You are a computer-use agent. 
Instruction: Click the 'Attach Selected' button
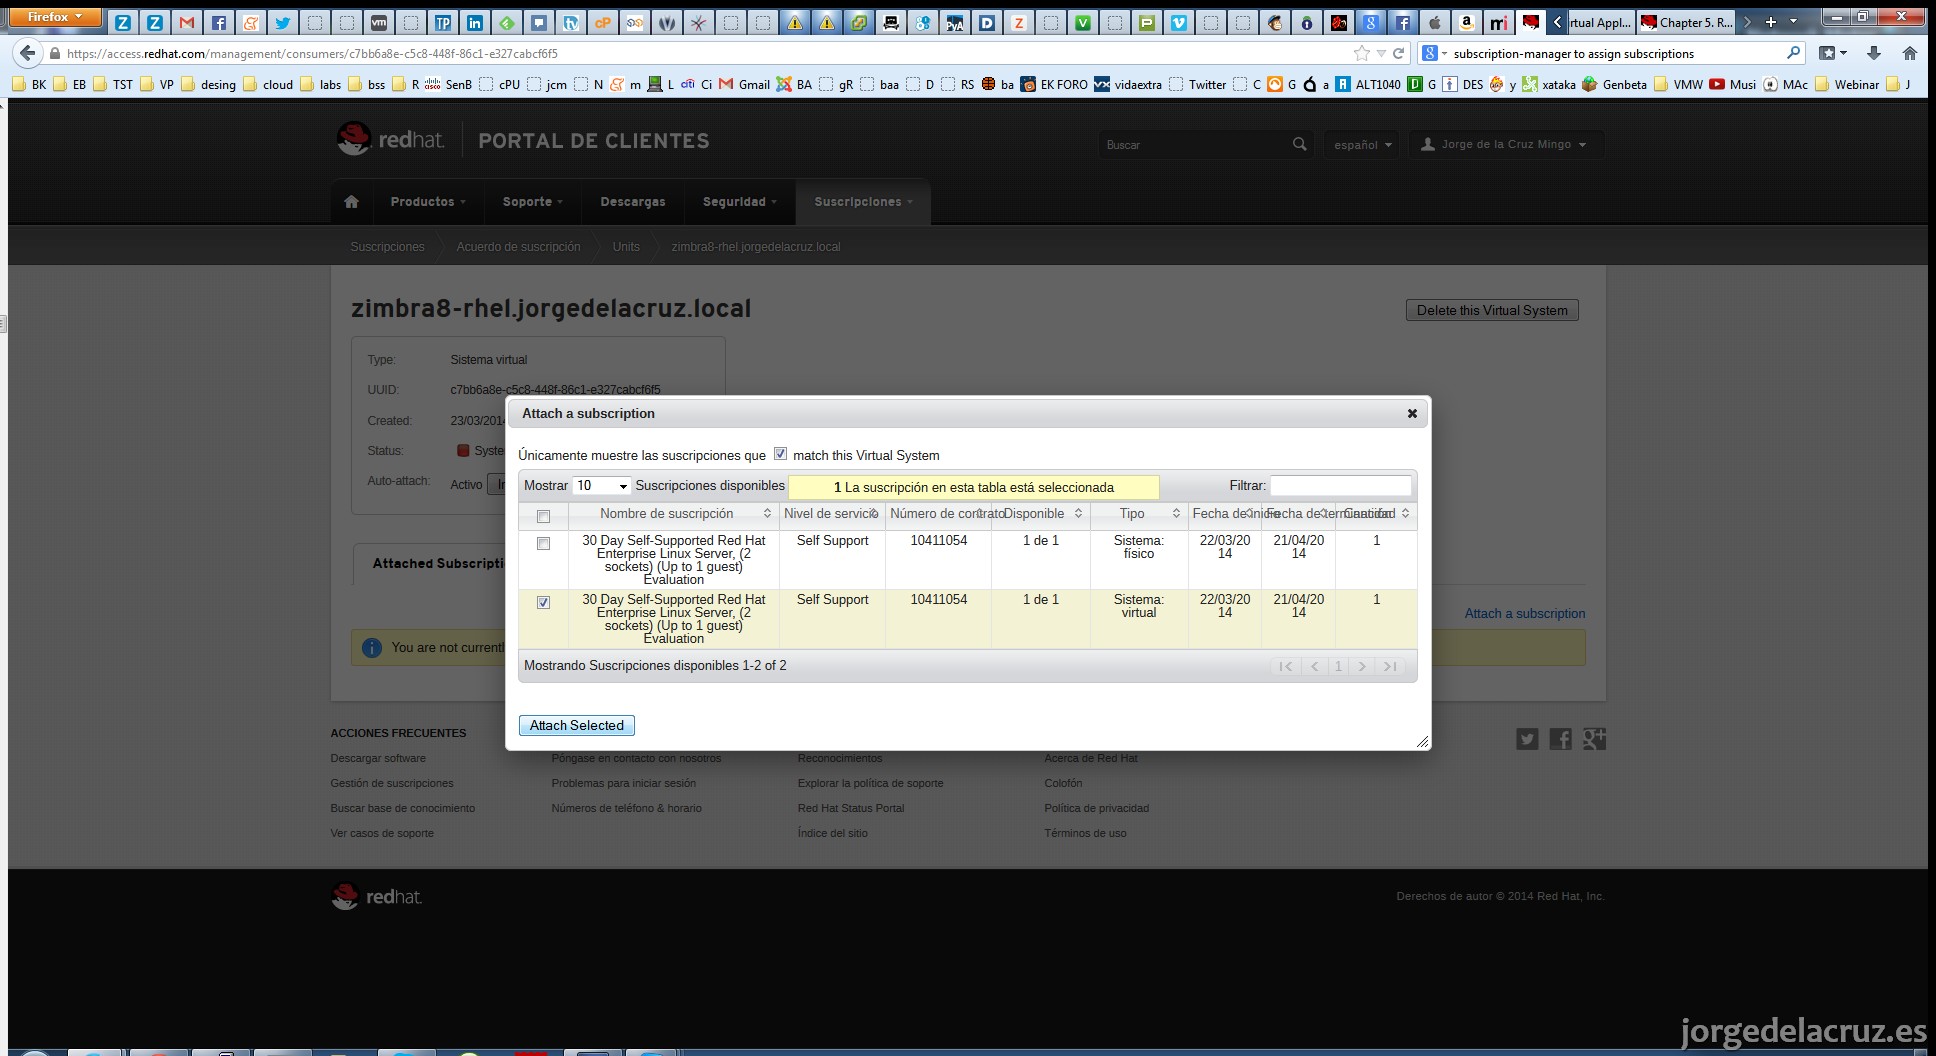tap(577, 726)
